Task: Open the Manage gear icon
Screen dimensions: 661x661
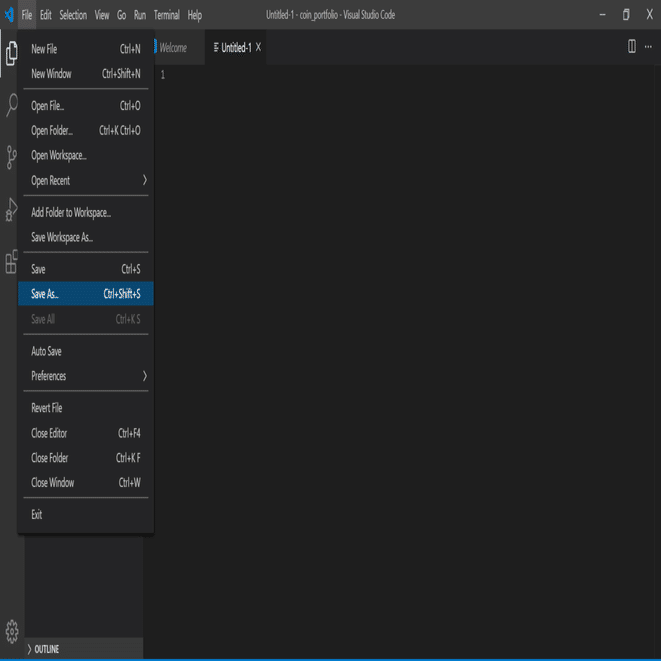Action: 12,631
